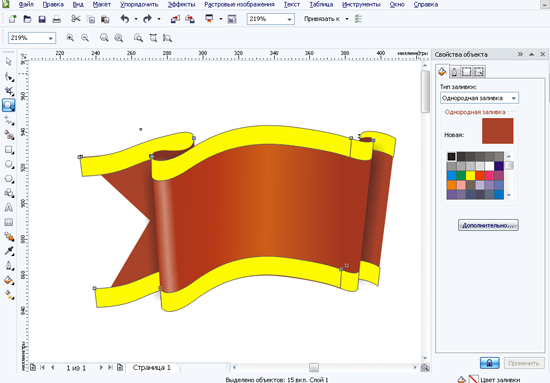Select the Freehand drawing tool
550x383 pixels.
point(9,120)
